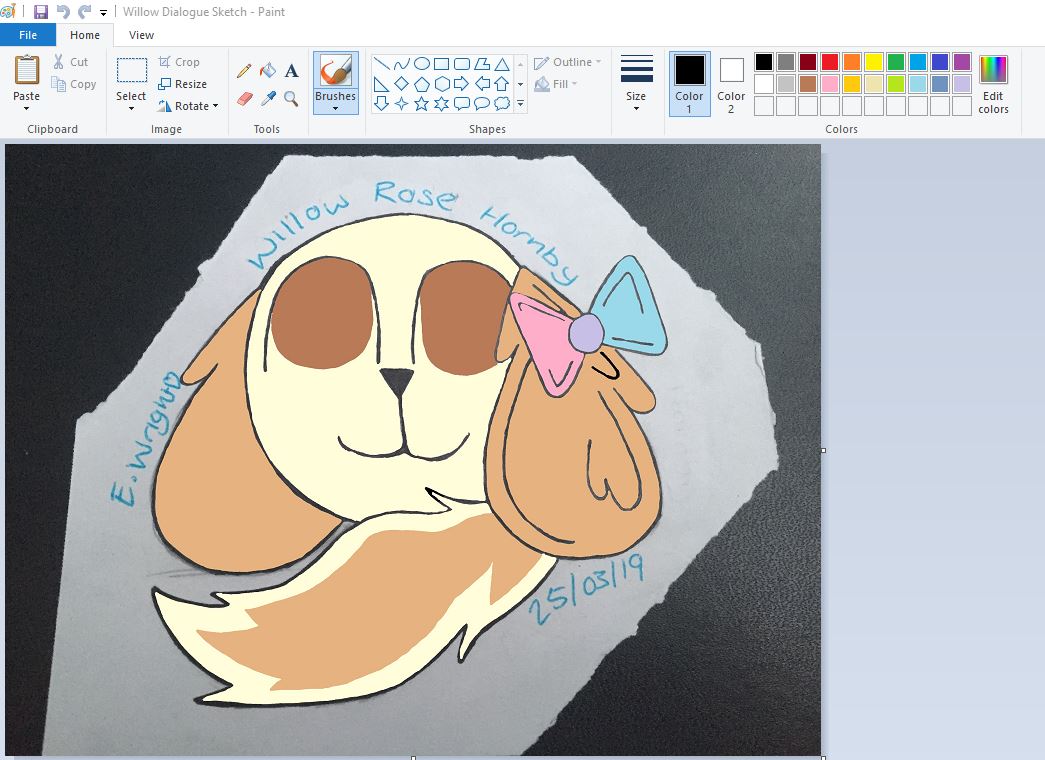Choose the five-point star shape
The image size is (1045, 760).
click(x=421, y=103)
